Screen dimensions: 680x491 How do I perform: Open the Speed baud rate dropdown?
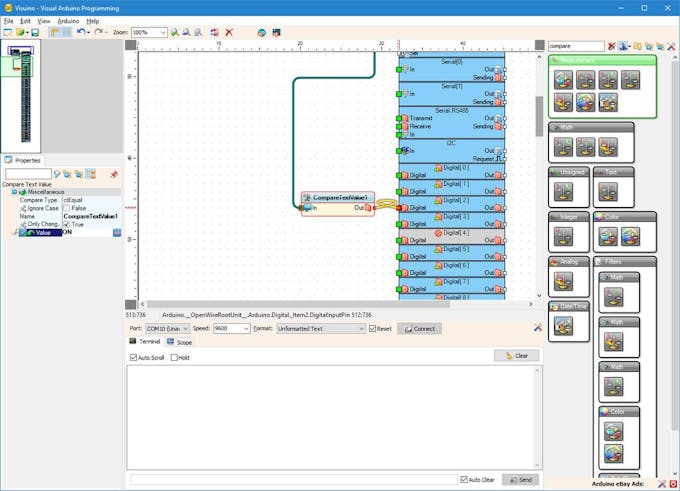pyautogui.click(x=245, y=328)
